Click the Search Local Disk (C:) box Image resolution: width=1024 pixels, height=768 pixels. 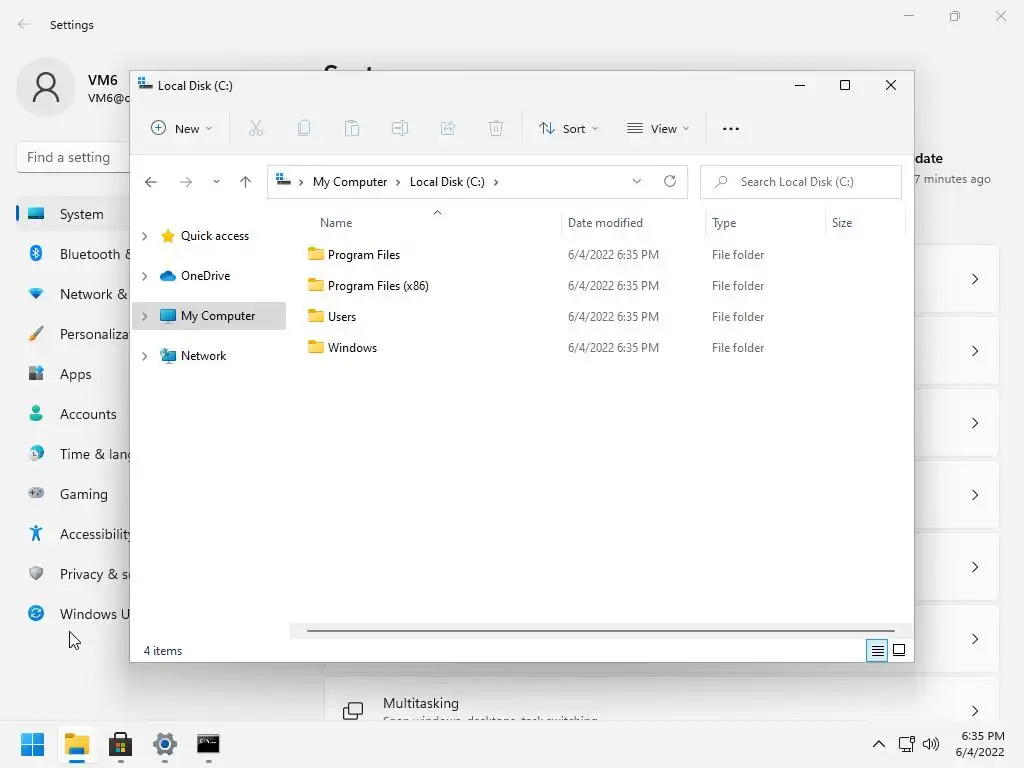click(x=801, y=182)
